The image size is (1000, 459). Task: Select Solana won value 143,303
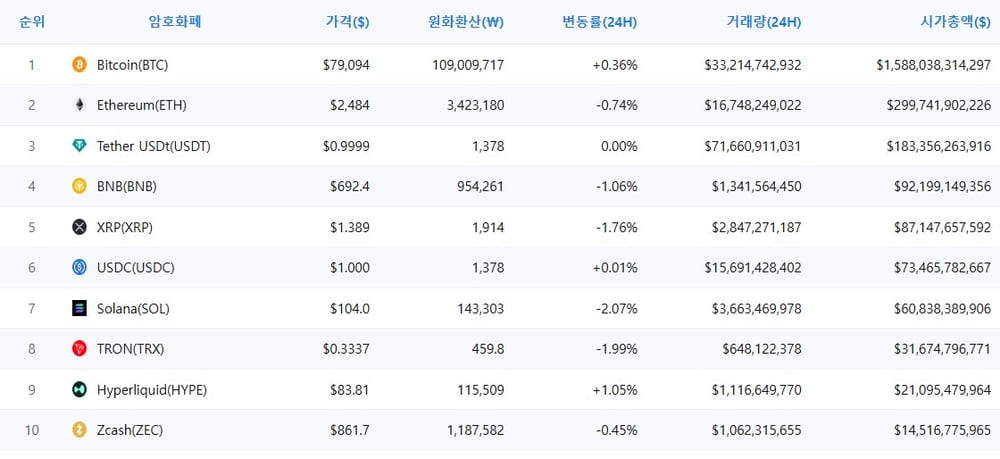coord(480,309)
